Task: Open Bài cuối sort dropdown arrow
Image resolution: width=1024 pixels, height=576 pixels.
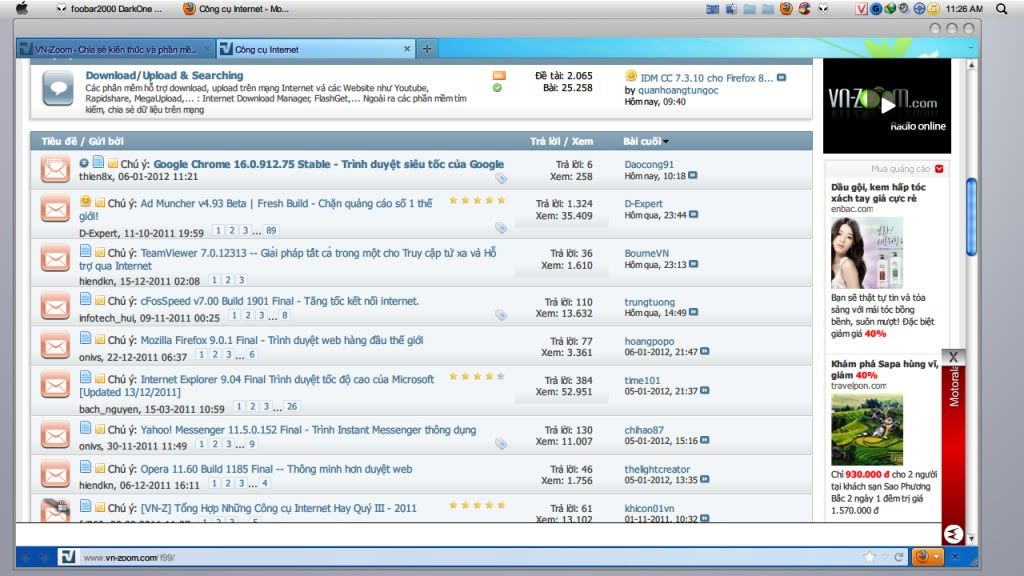Action: click(x=665, y=142)
